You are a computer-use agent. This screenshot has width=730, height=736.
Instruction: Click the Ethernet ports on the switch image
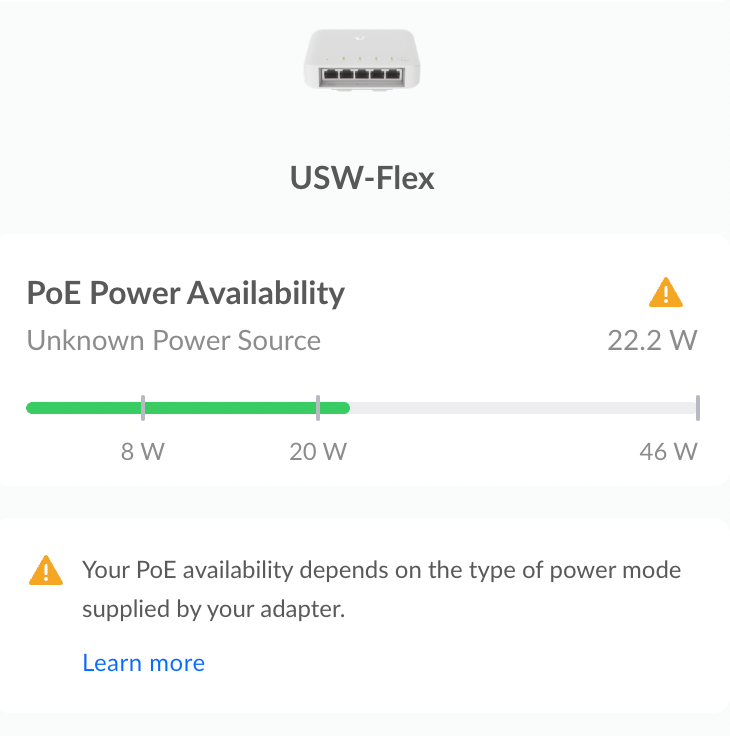tap(362, 74)
